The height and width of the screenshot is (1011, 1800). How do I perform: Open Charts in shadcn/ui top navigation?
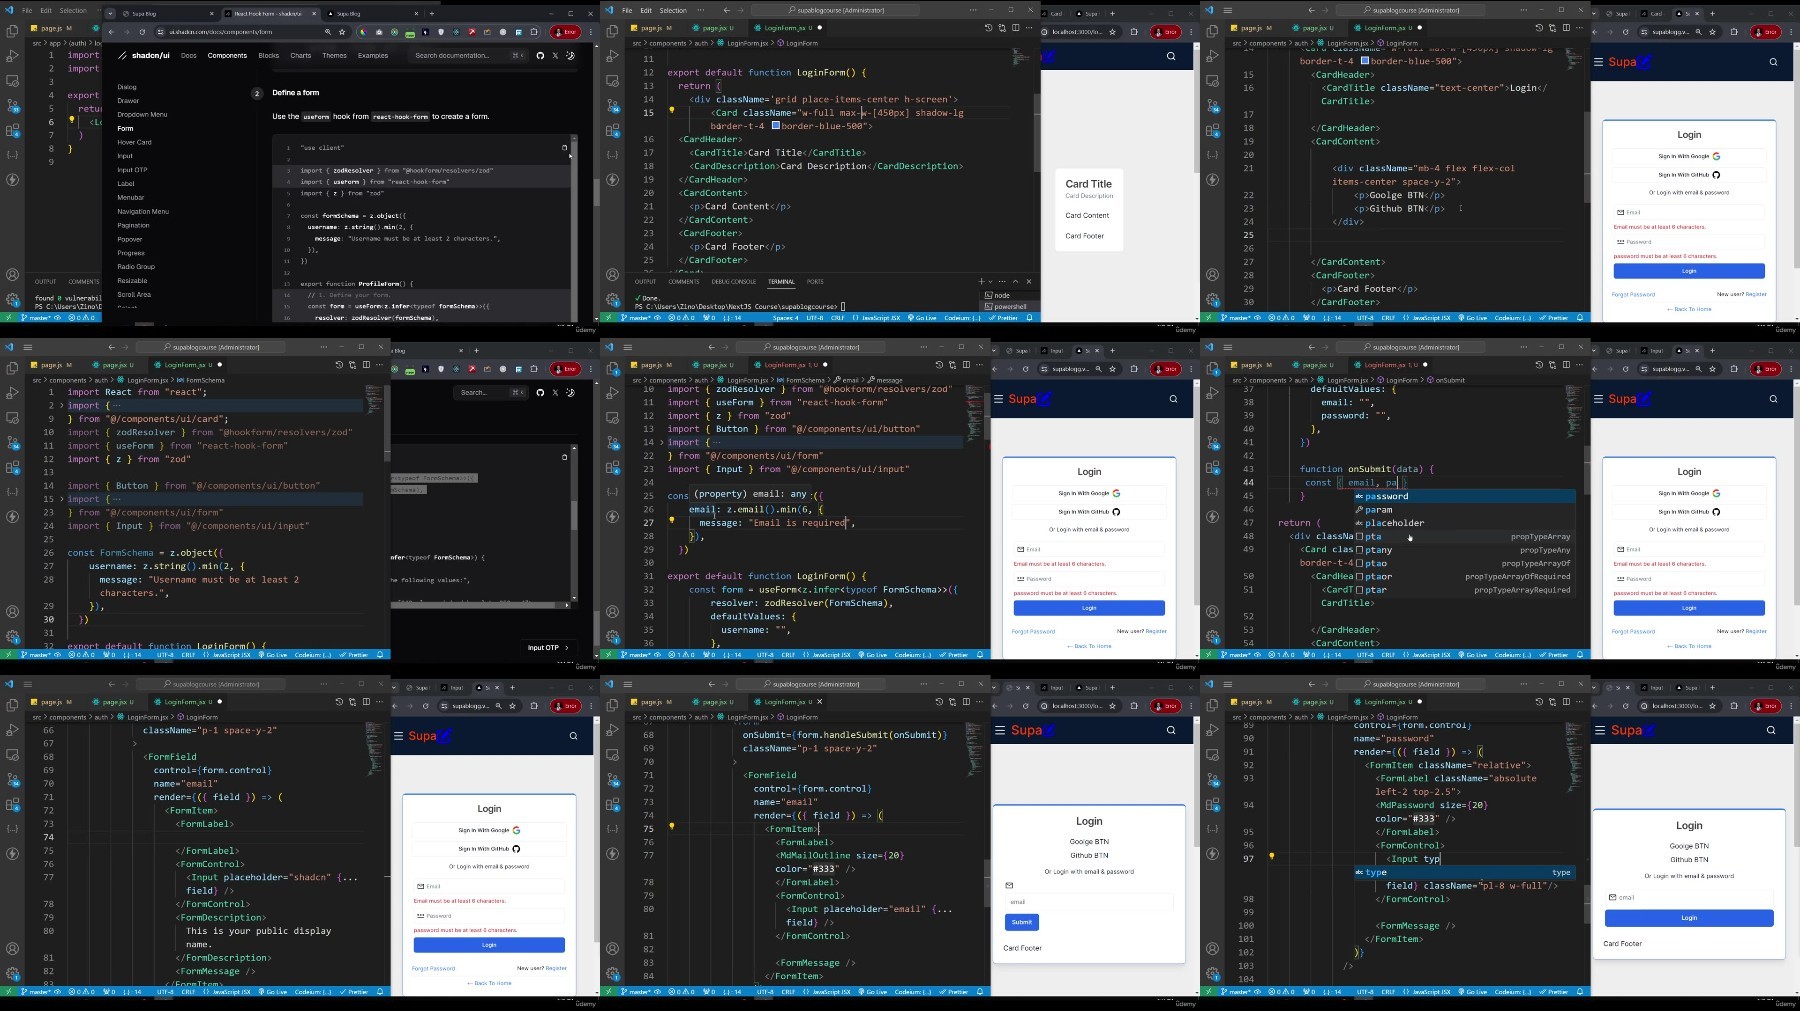coord(300,56)
